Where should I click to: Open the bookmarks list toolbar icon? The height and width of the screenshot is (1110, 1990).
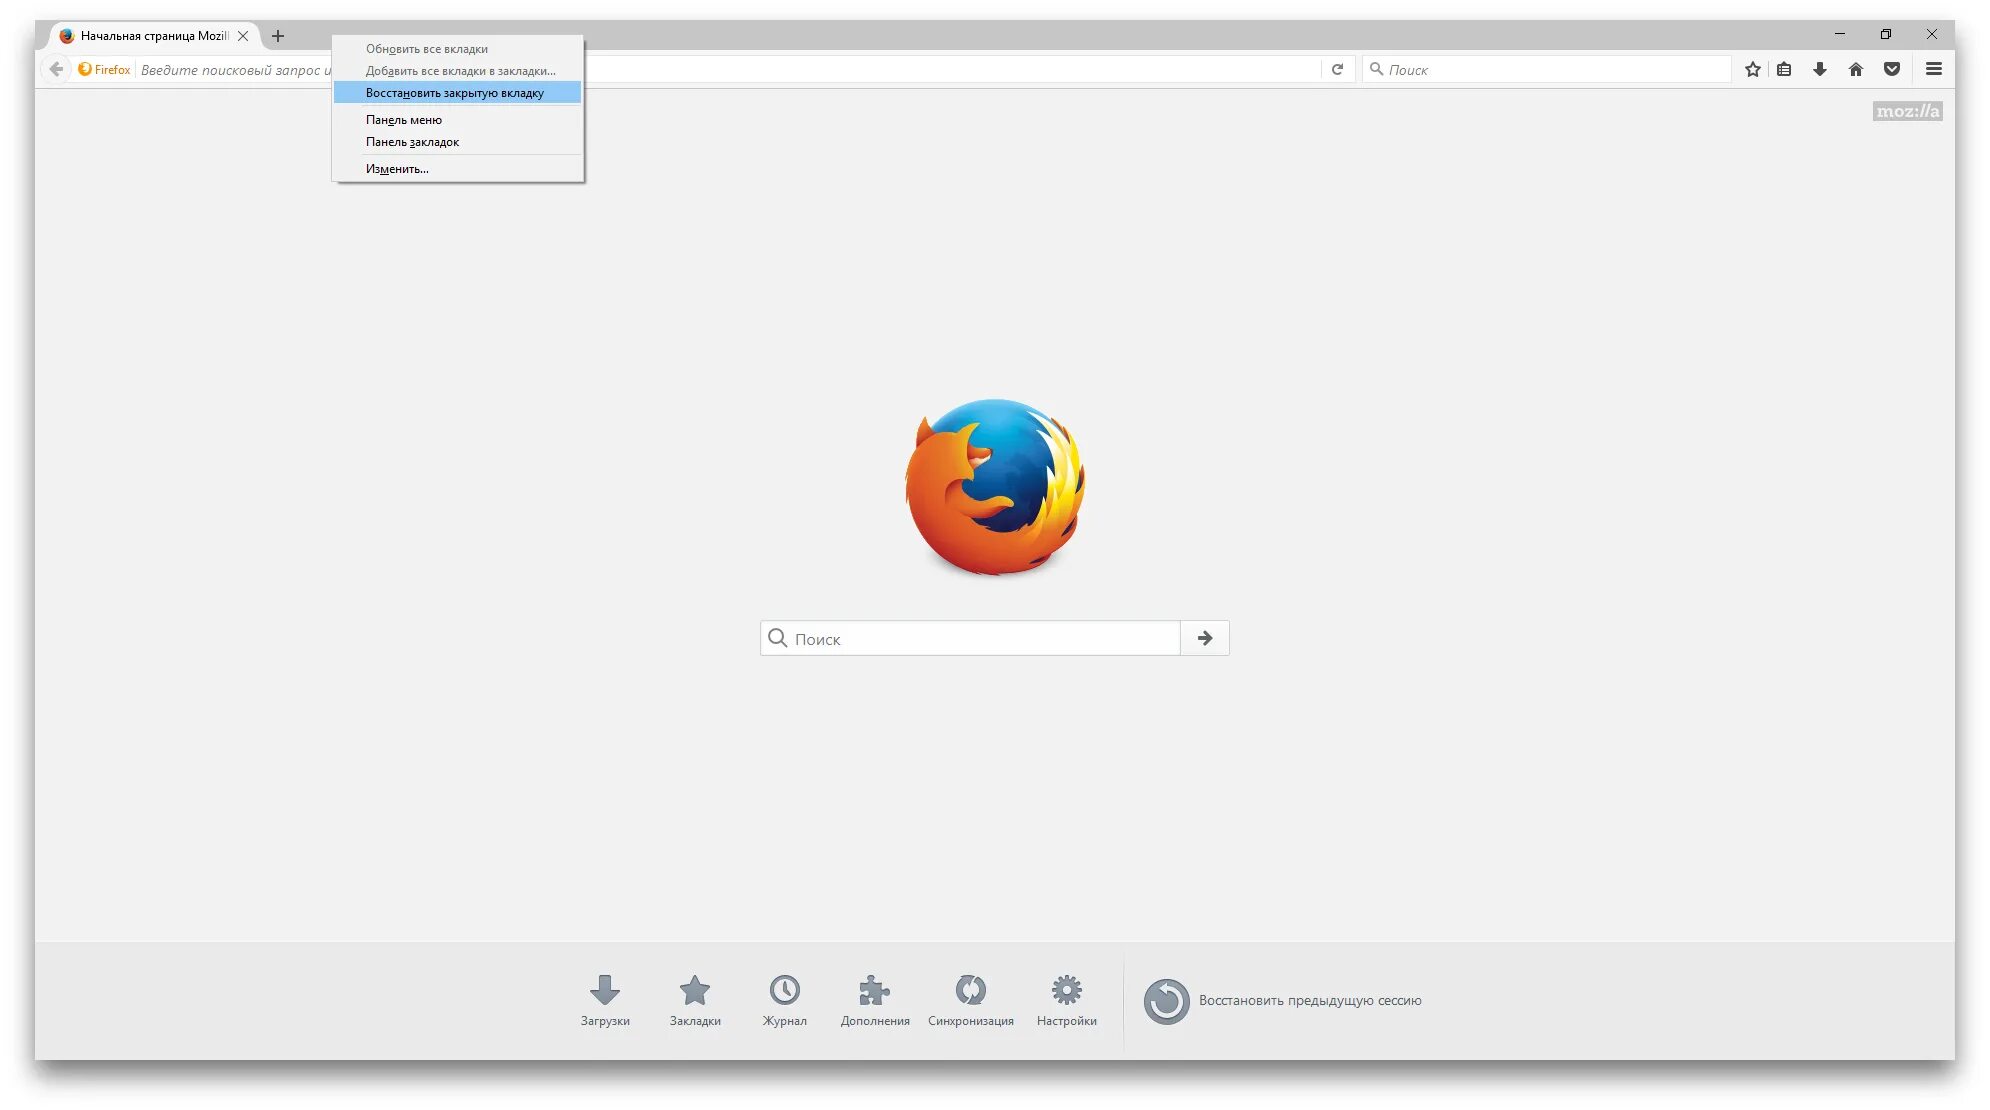coord(1784,69)
